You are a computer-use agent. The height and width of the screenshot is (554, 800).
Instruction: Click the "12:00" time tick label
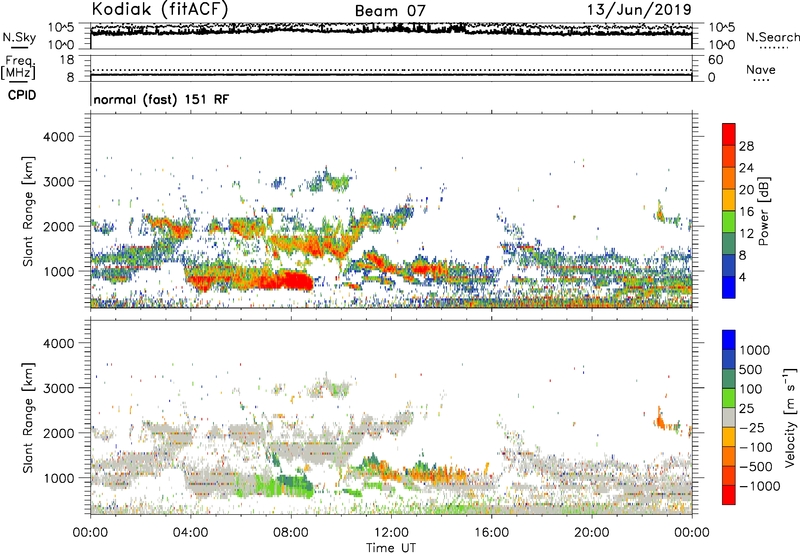click(391, 533)
